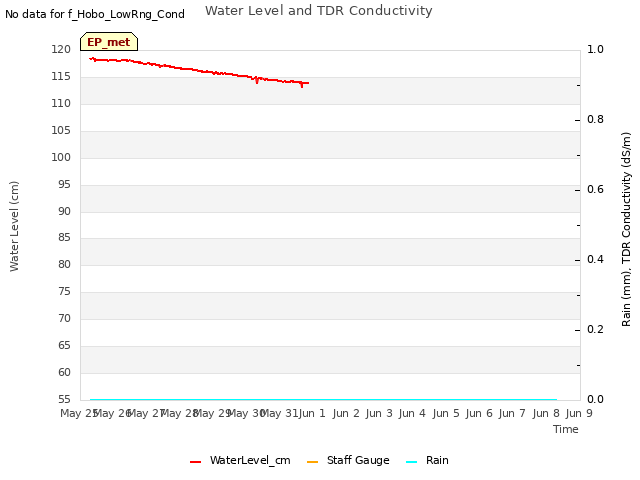
Task: Click the 0.4 right axis tick label
Action: [x=596, y=260]
